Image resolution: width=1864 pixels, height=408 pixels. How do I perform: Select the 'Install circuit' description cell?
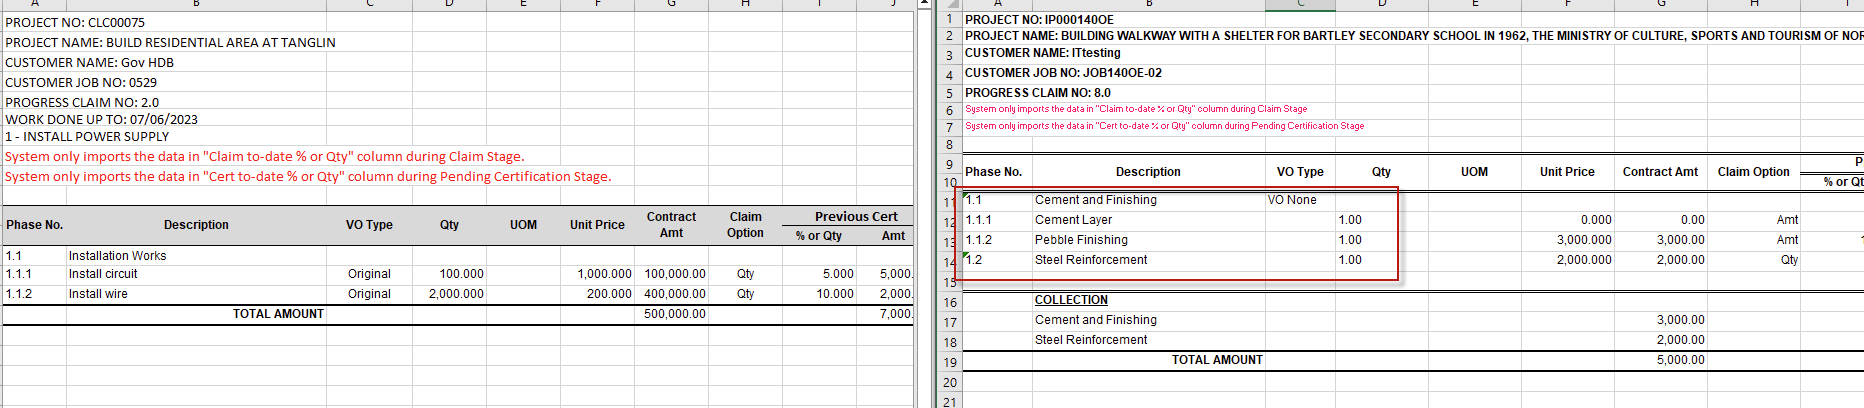coord(103,274)
